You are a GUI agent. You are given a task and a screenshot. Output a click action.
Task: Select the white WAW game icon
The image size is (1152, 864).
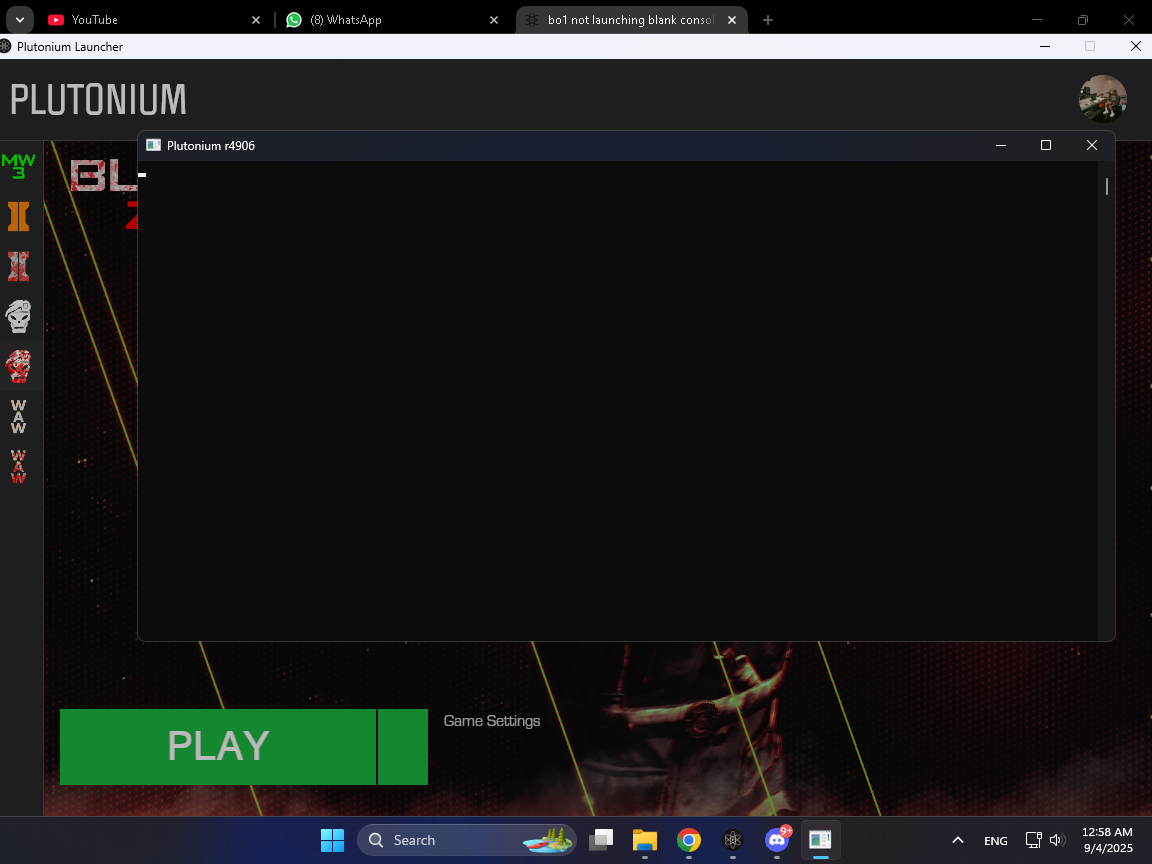18,417
